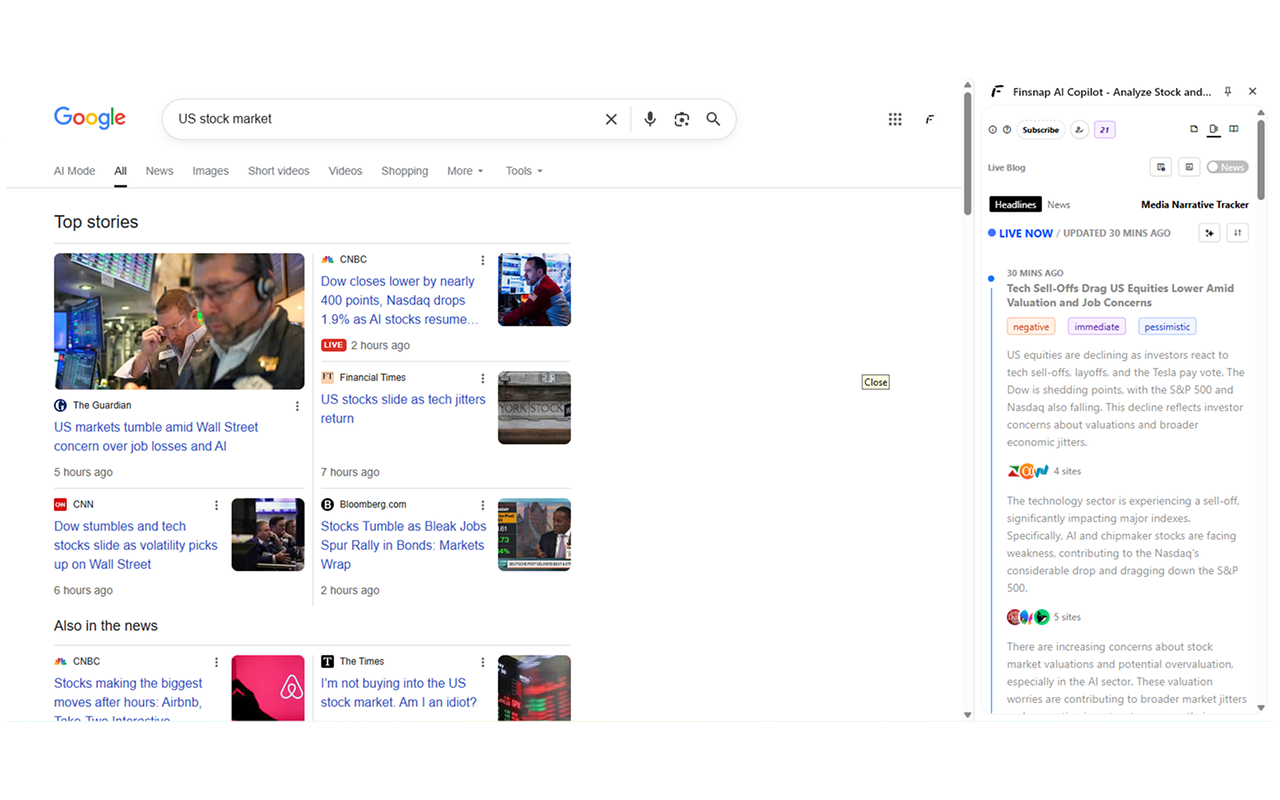Open the CNN story thumbnail
Screen dimensions: 1280x800
point(268,535)
